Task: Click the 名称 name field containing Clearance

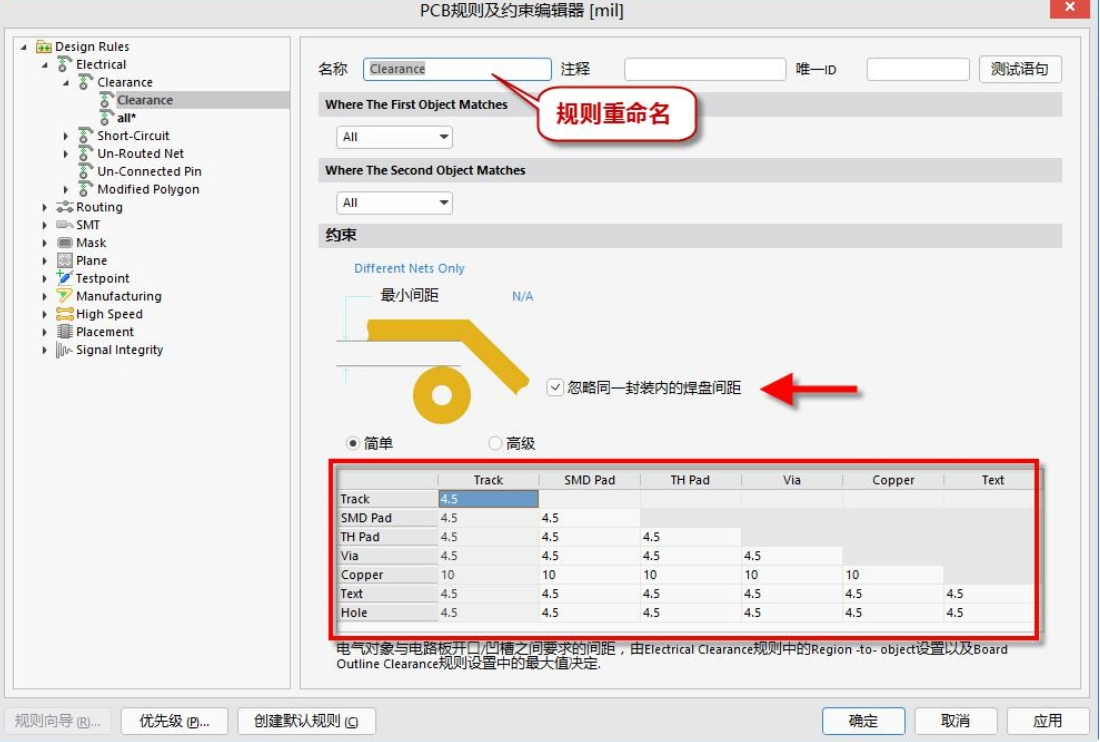Action: [x=457, y=69]
